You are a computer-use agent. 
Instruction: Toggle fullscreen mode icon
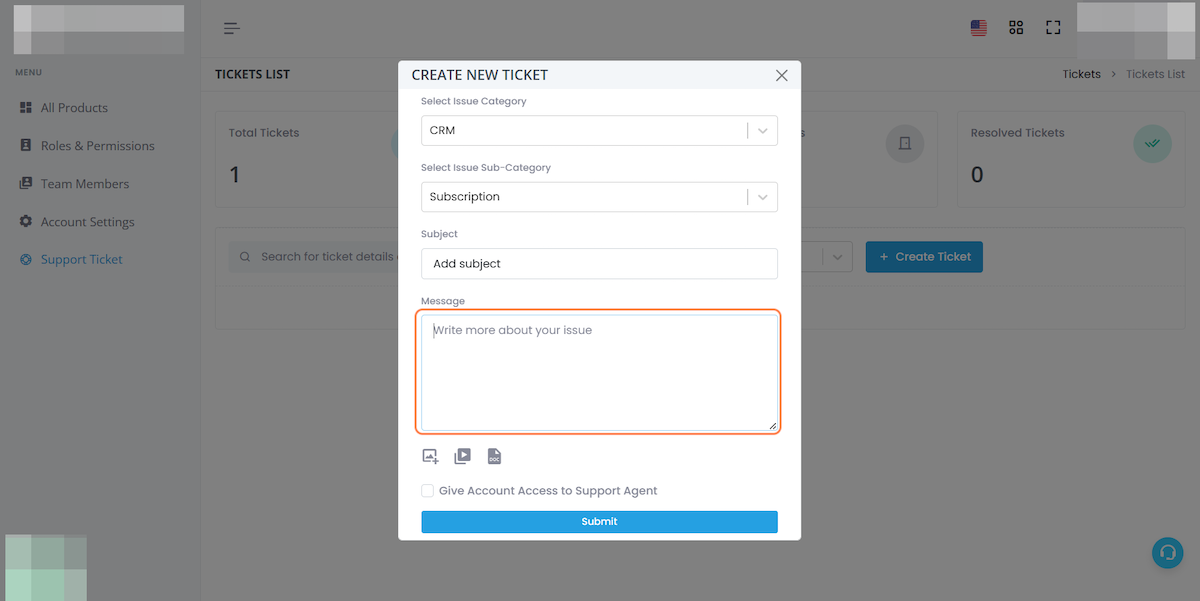[x=1053, y=28]
